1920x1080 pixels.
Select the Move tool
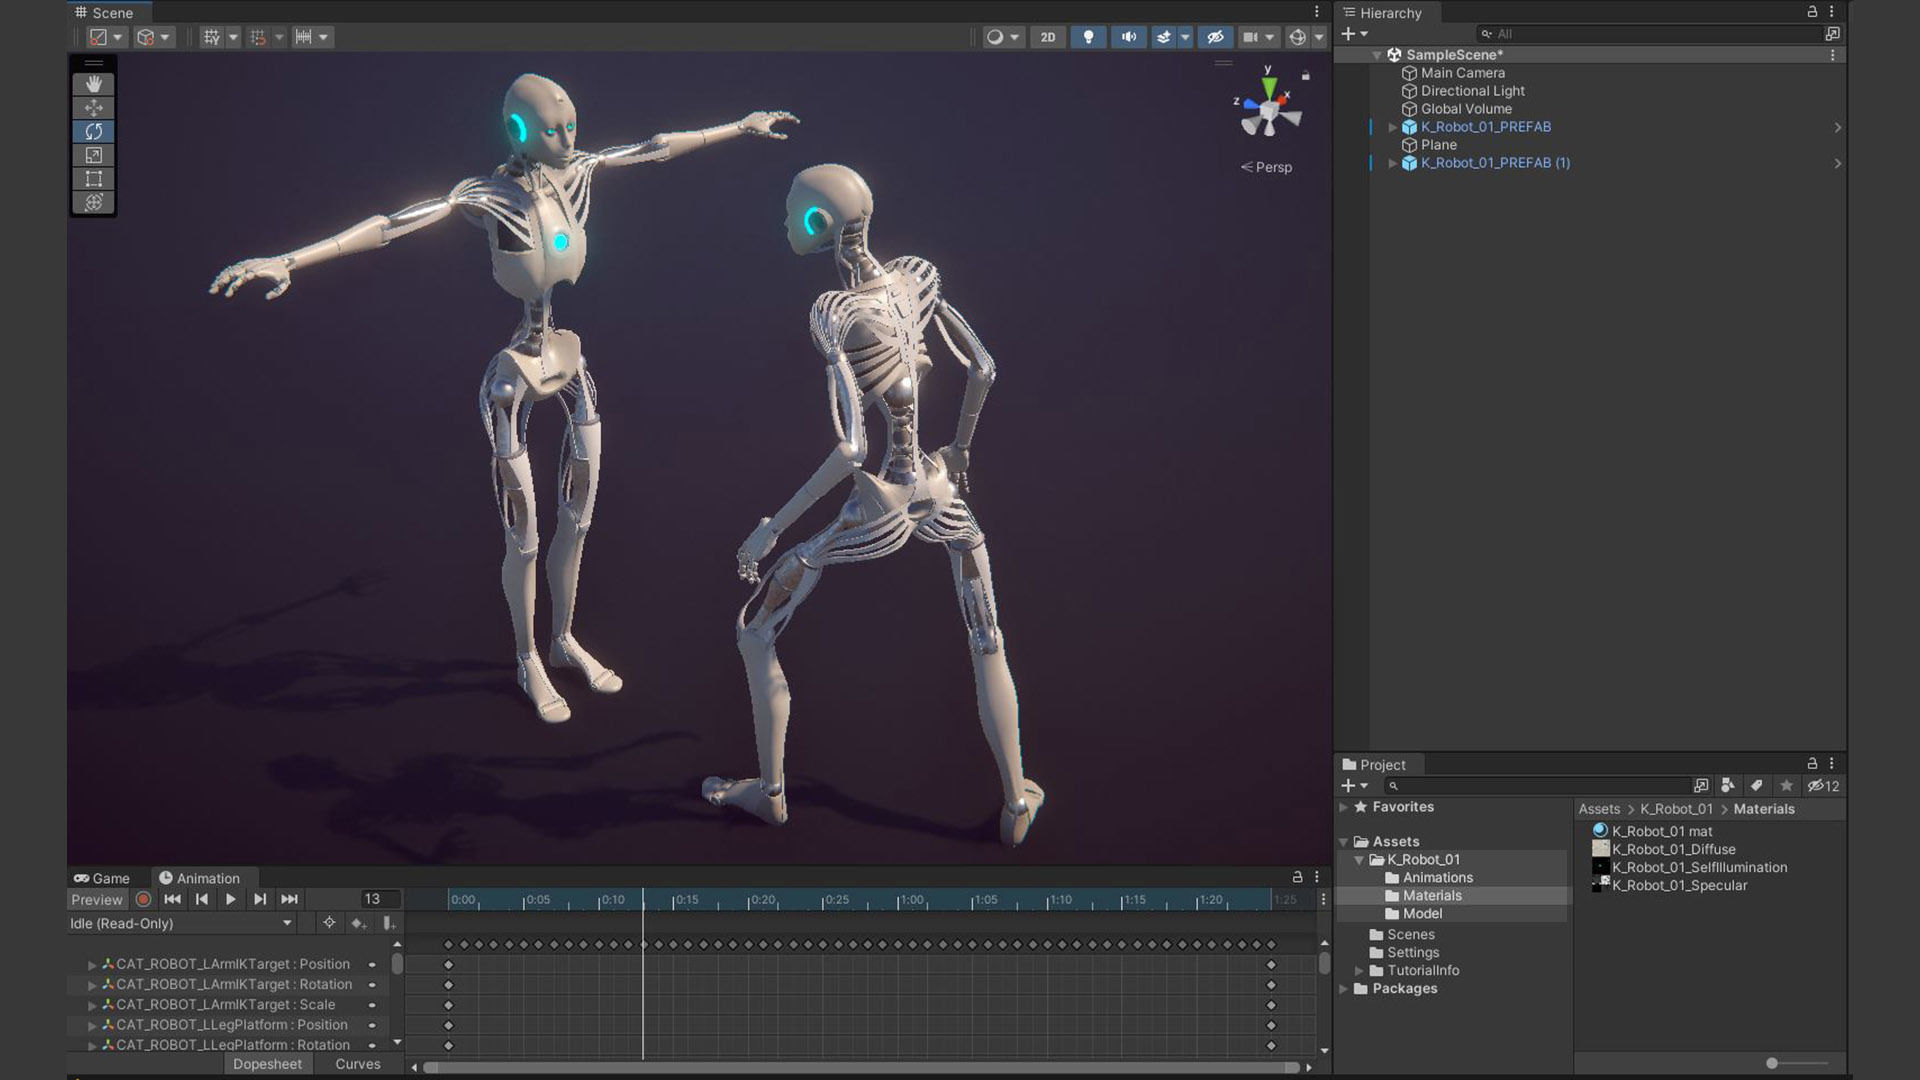pyautogui.click(x=93, y=108)
